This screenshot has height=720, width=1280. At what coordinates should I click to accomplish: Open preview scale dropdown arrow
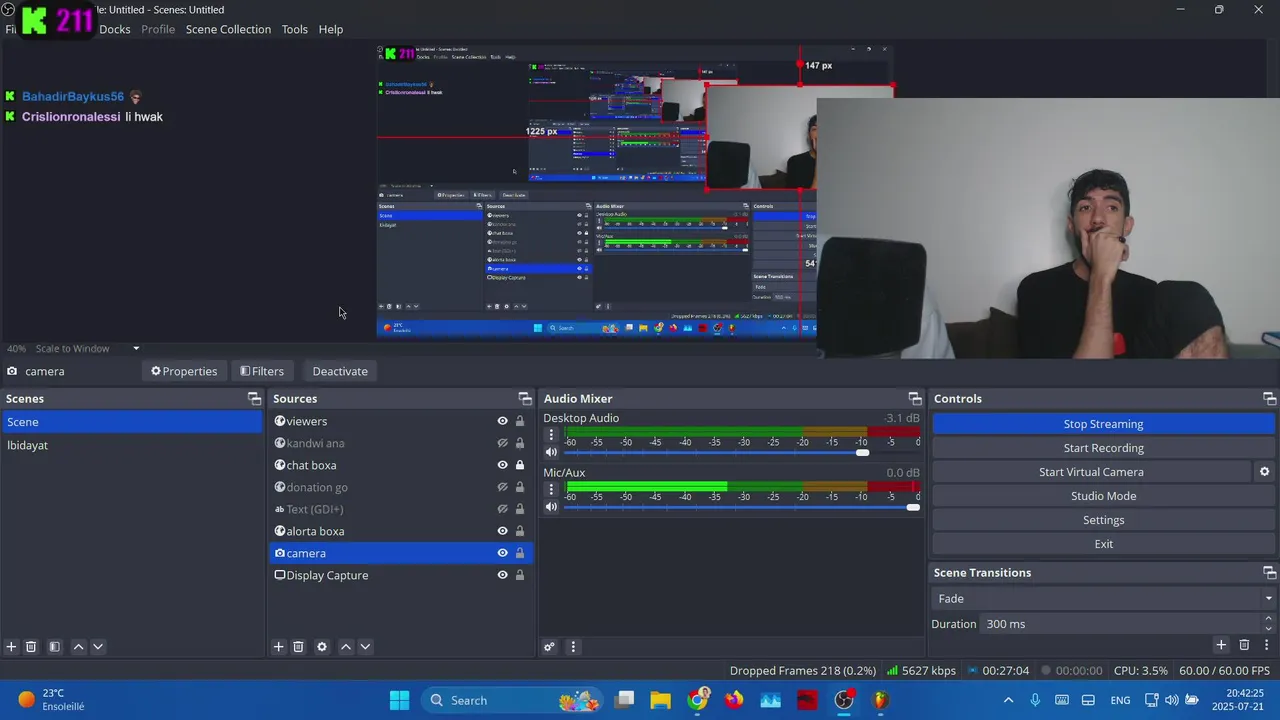(x=136, y=349)
